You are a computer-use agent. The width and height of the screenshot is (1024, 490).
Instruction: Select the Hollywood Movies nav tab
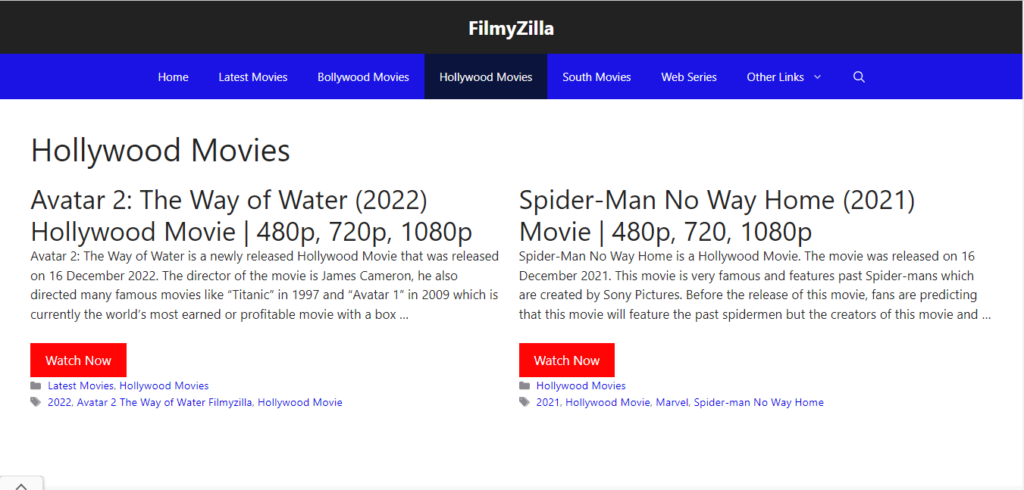[x=486, y=77]
